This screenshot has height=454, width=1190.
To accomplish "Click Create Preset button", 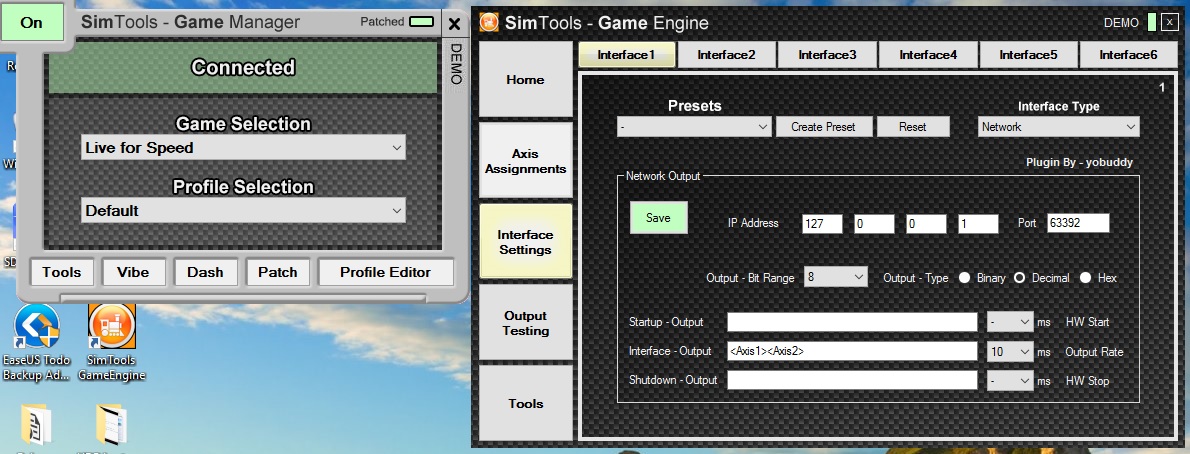I will [823, 127].
